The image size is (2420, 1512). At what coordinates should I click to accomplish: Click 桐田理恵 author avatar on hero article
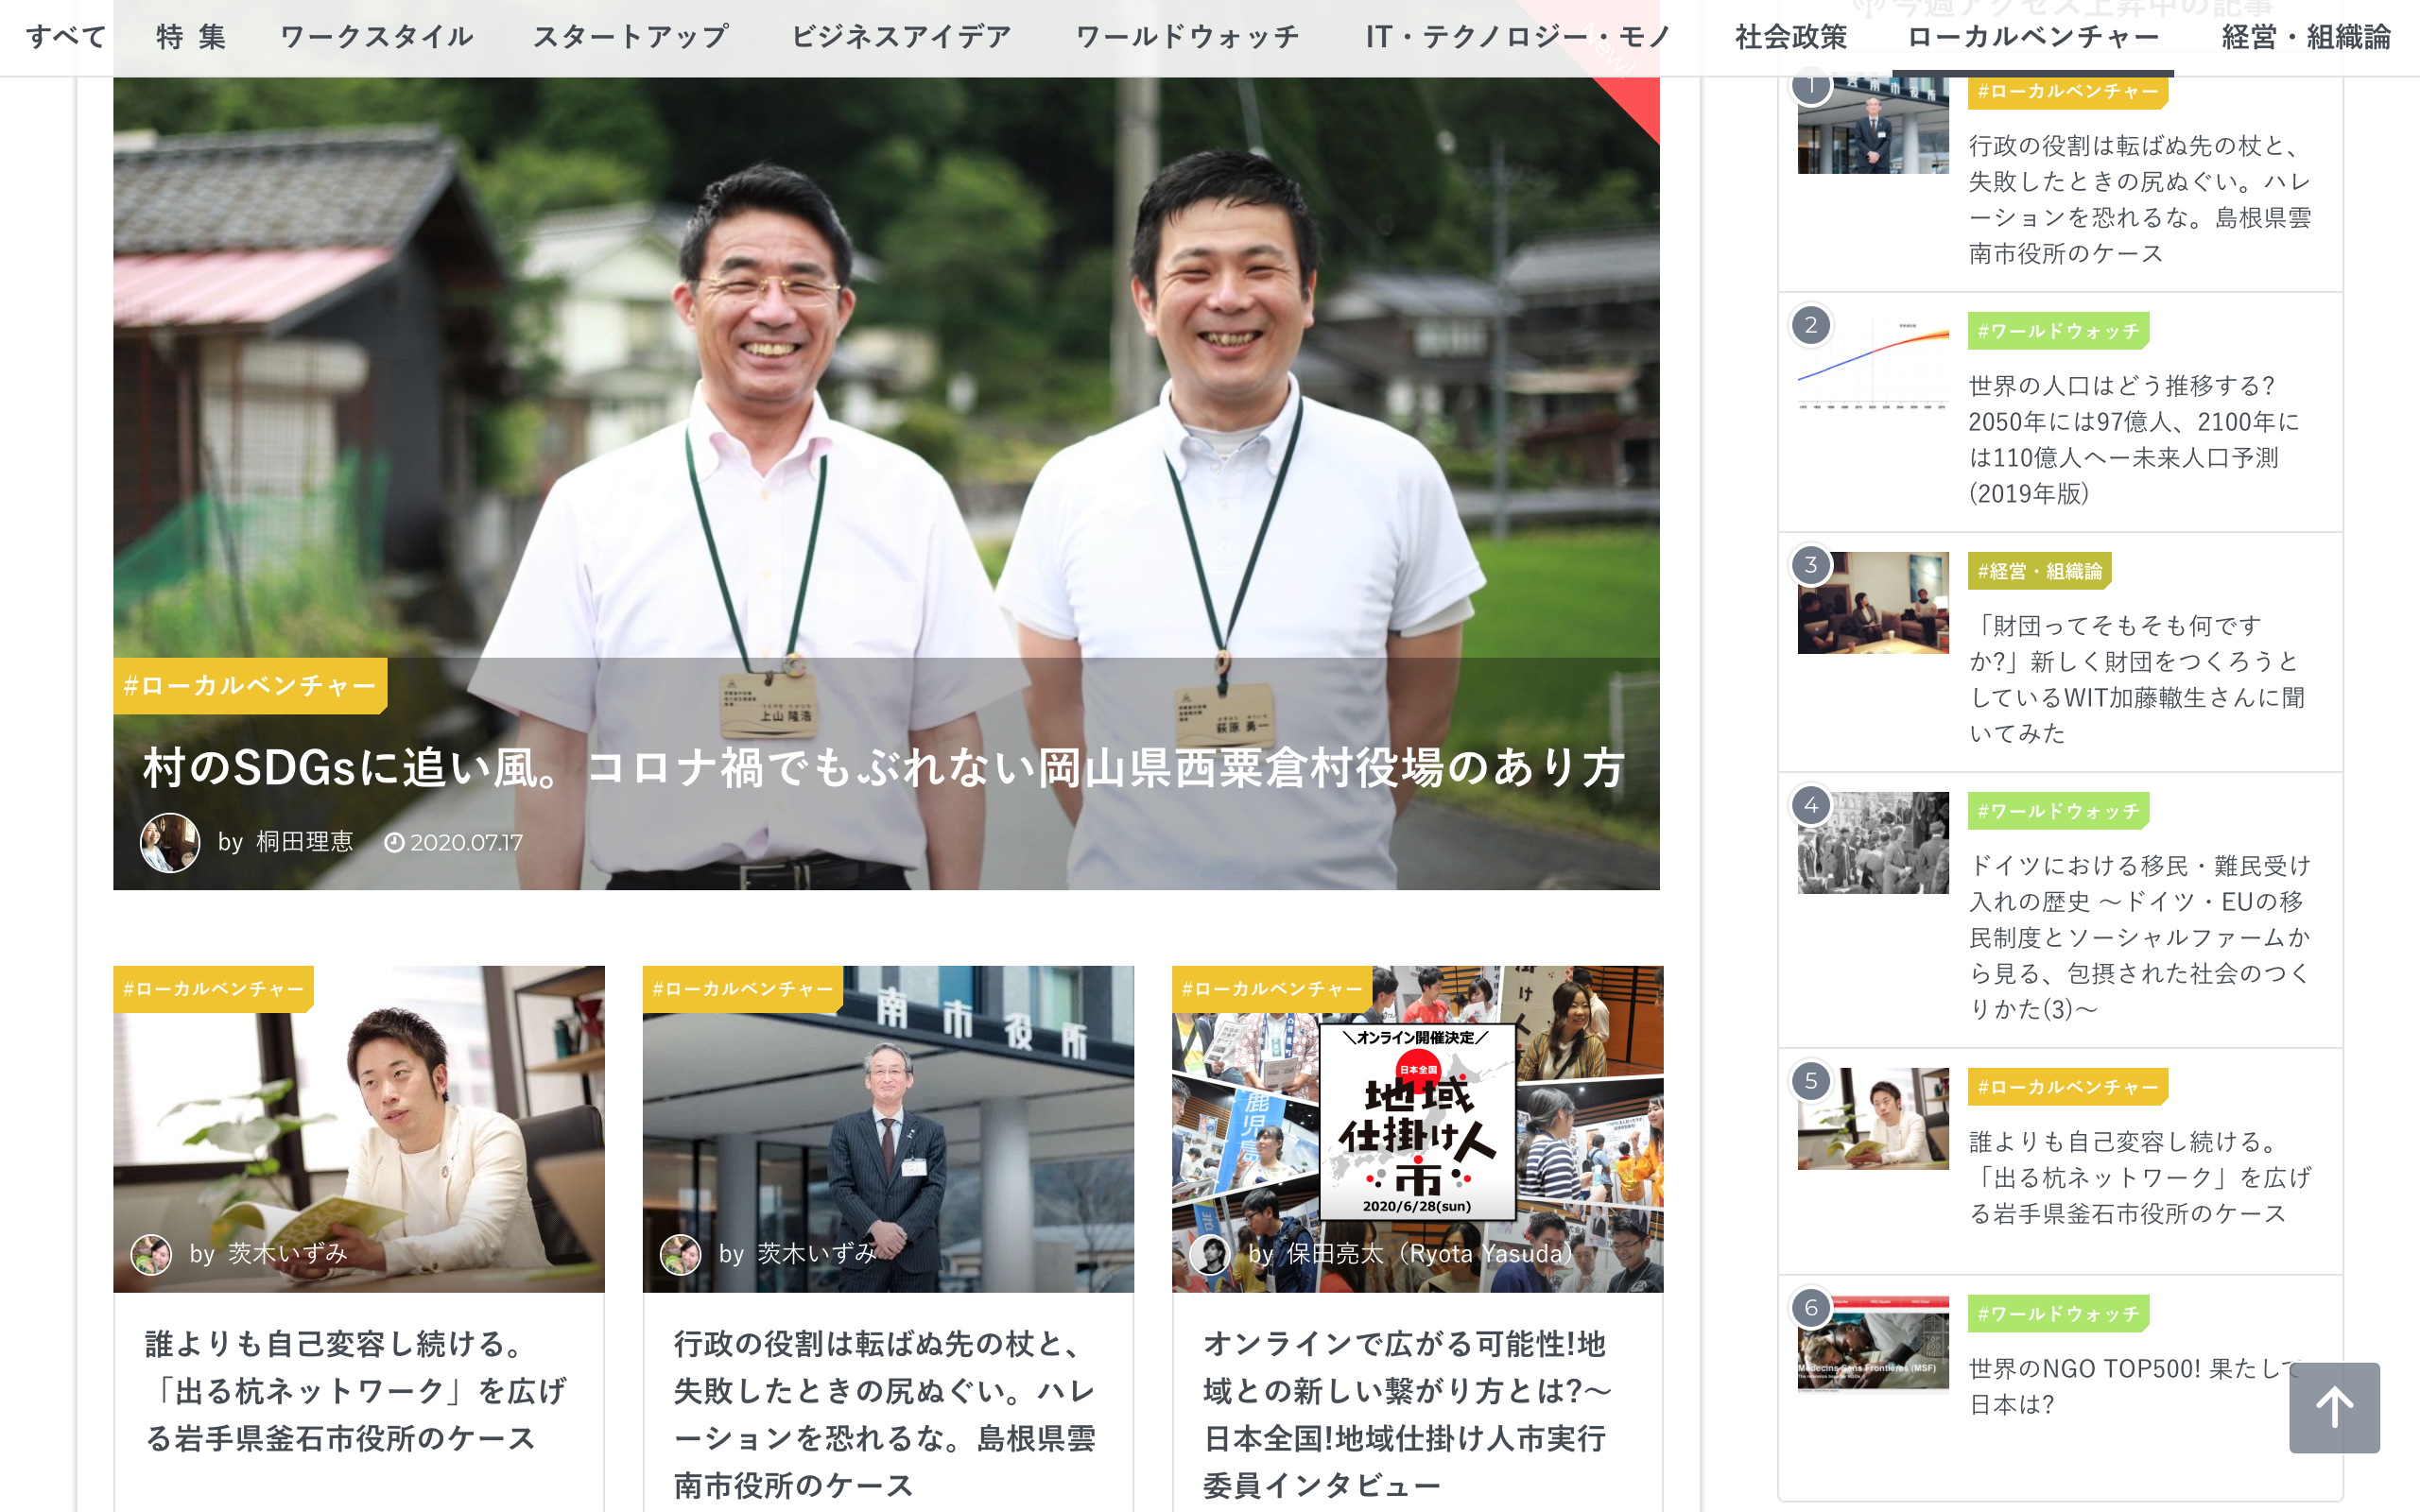[x=169, y=842]
